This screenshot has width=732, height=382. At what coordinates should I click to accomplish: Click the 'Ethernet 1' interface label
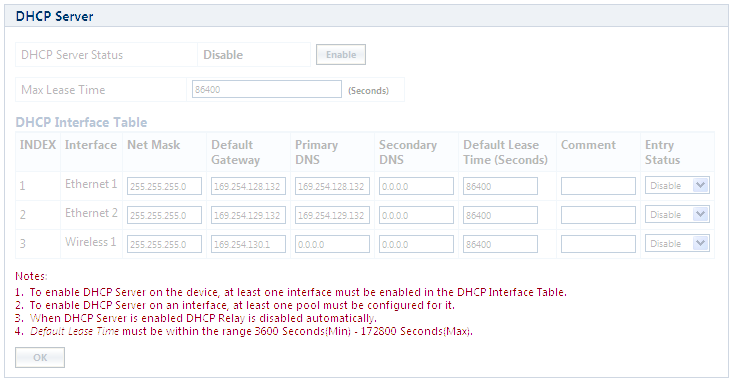(91, 184)
